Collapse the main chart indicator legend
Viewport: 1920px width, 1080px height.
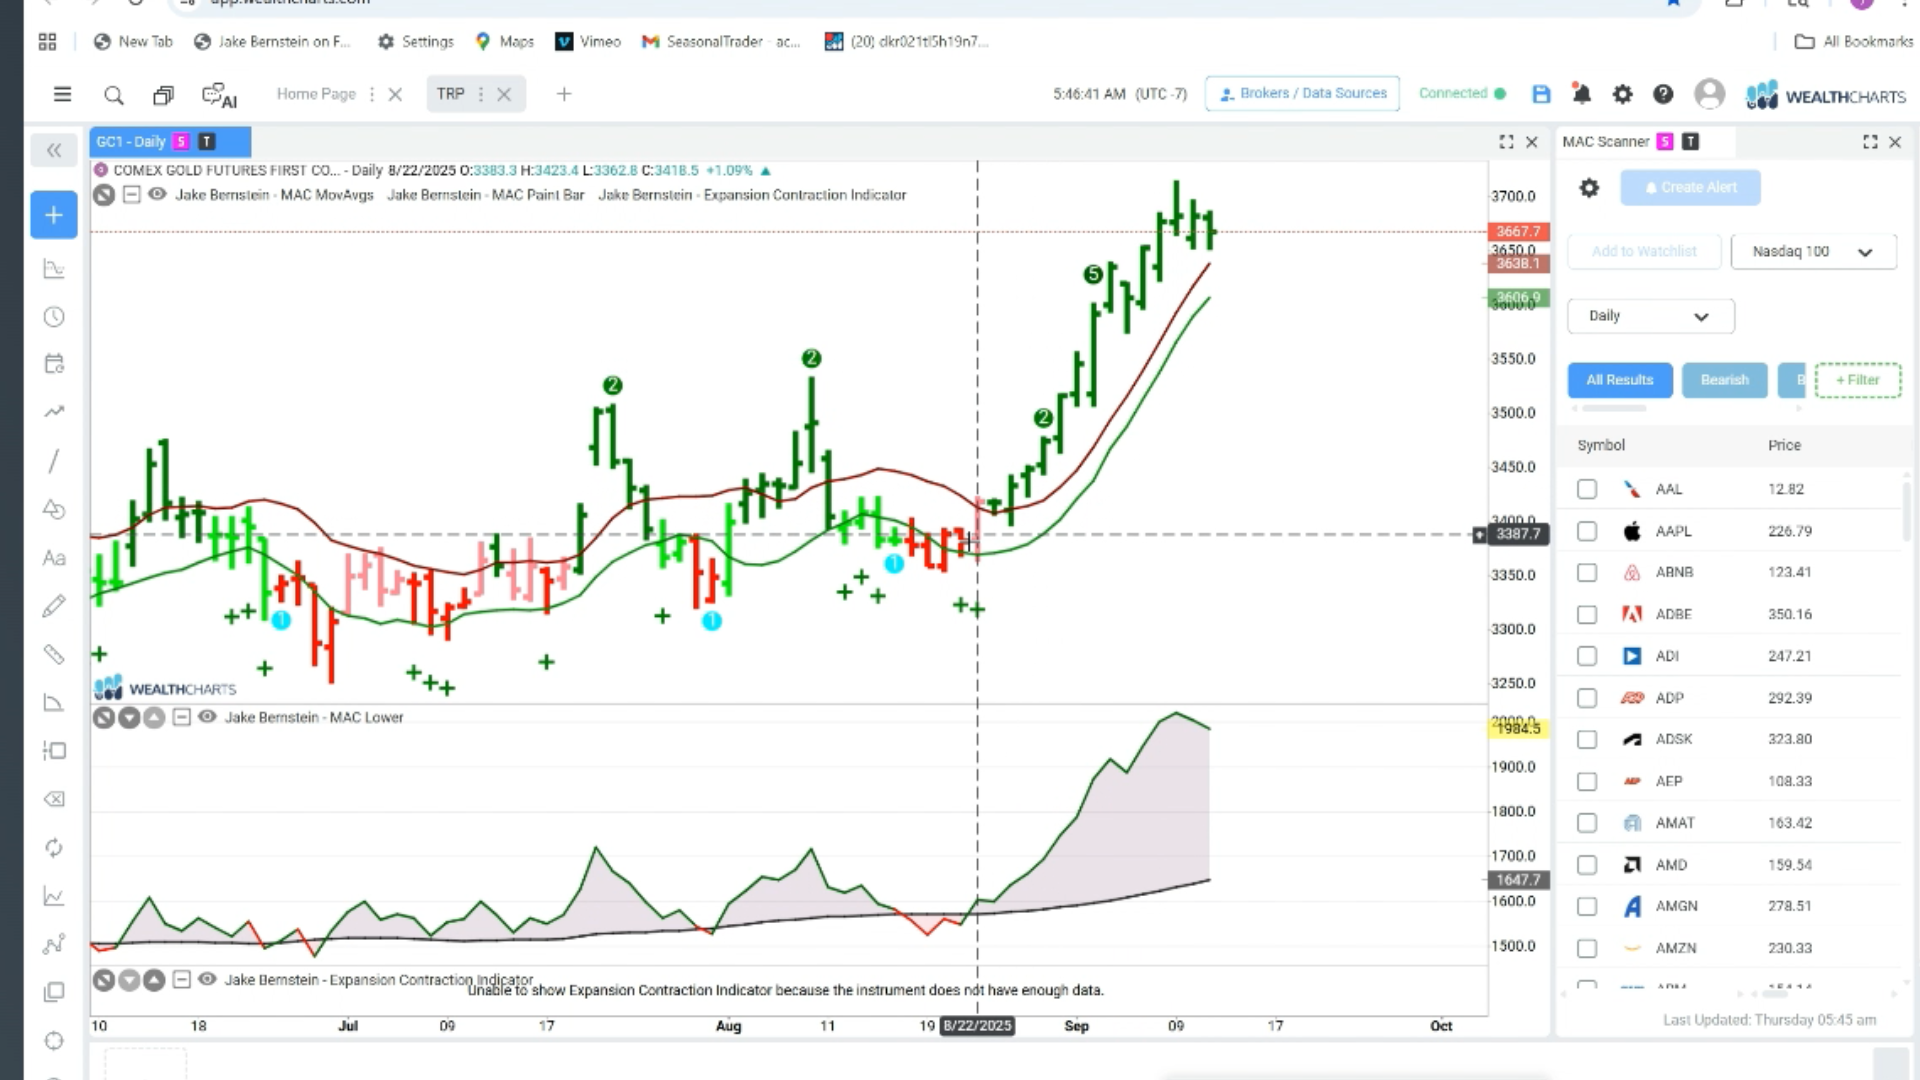pyautogui.click(x=131, y=194)
